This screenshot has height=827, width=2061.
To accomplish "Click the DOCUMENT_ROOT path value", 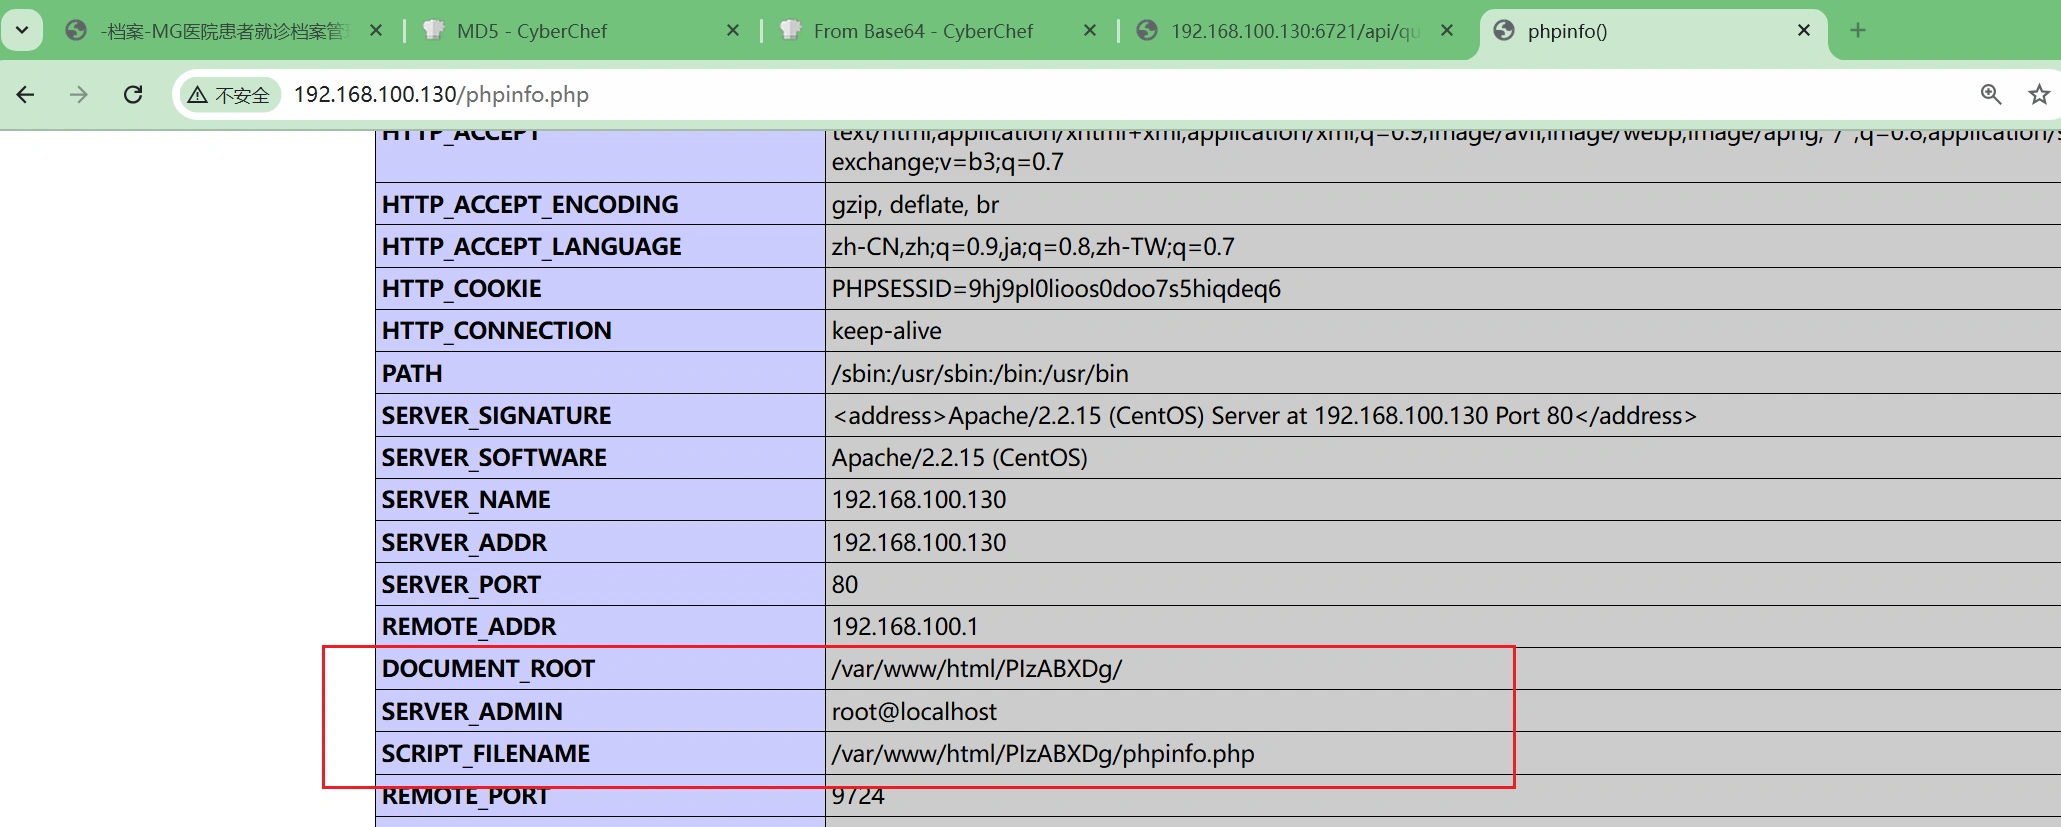I will pos(976,669).
